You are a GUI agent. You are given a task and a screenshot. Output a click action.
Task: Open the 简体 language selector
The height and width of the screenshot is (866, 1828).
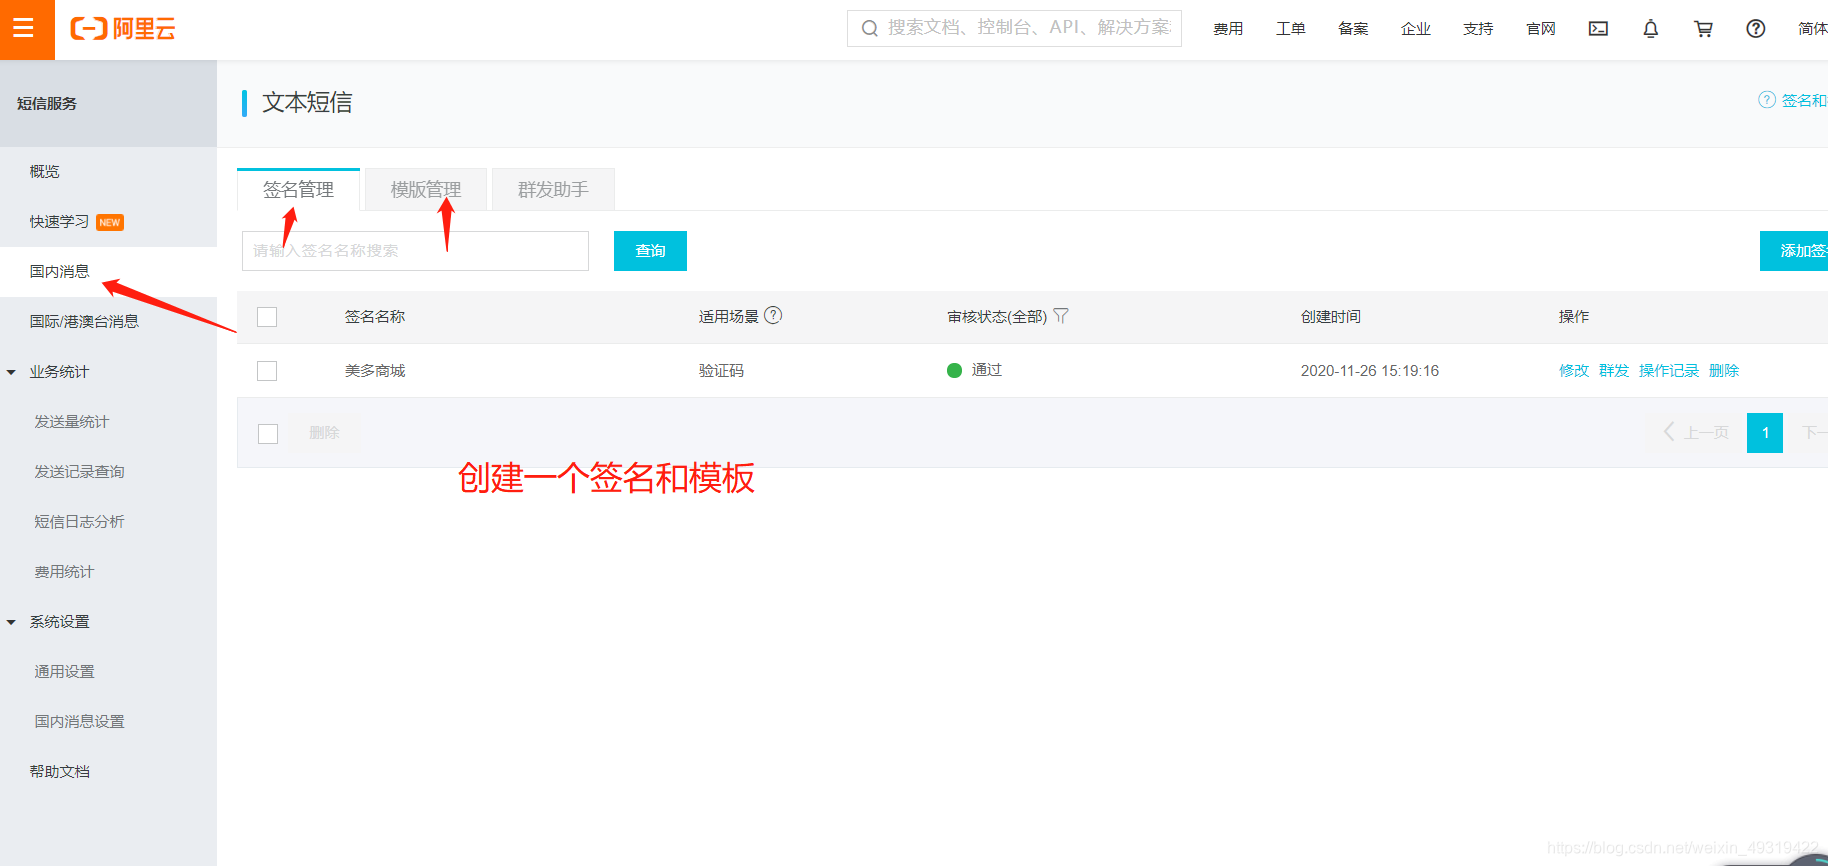[x=1812, y=29]
